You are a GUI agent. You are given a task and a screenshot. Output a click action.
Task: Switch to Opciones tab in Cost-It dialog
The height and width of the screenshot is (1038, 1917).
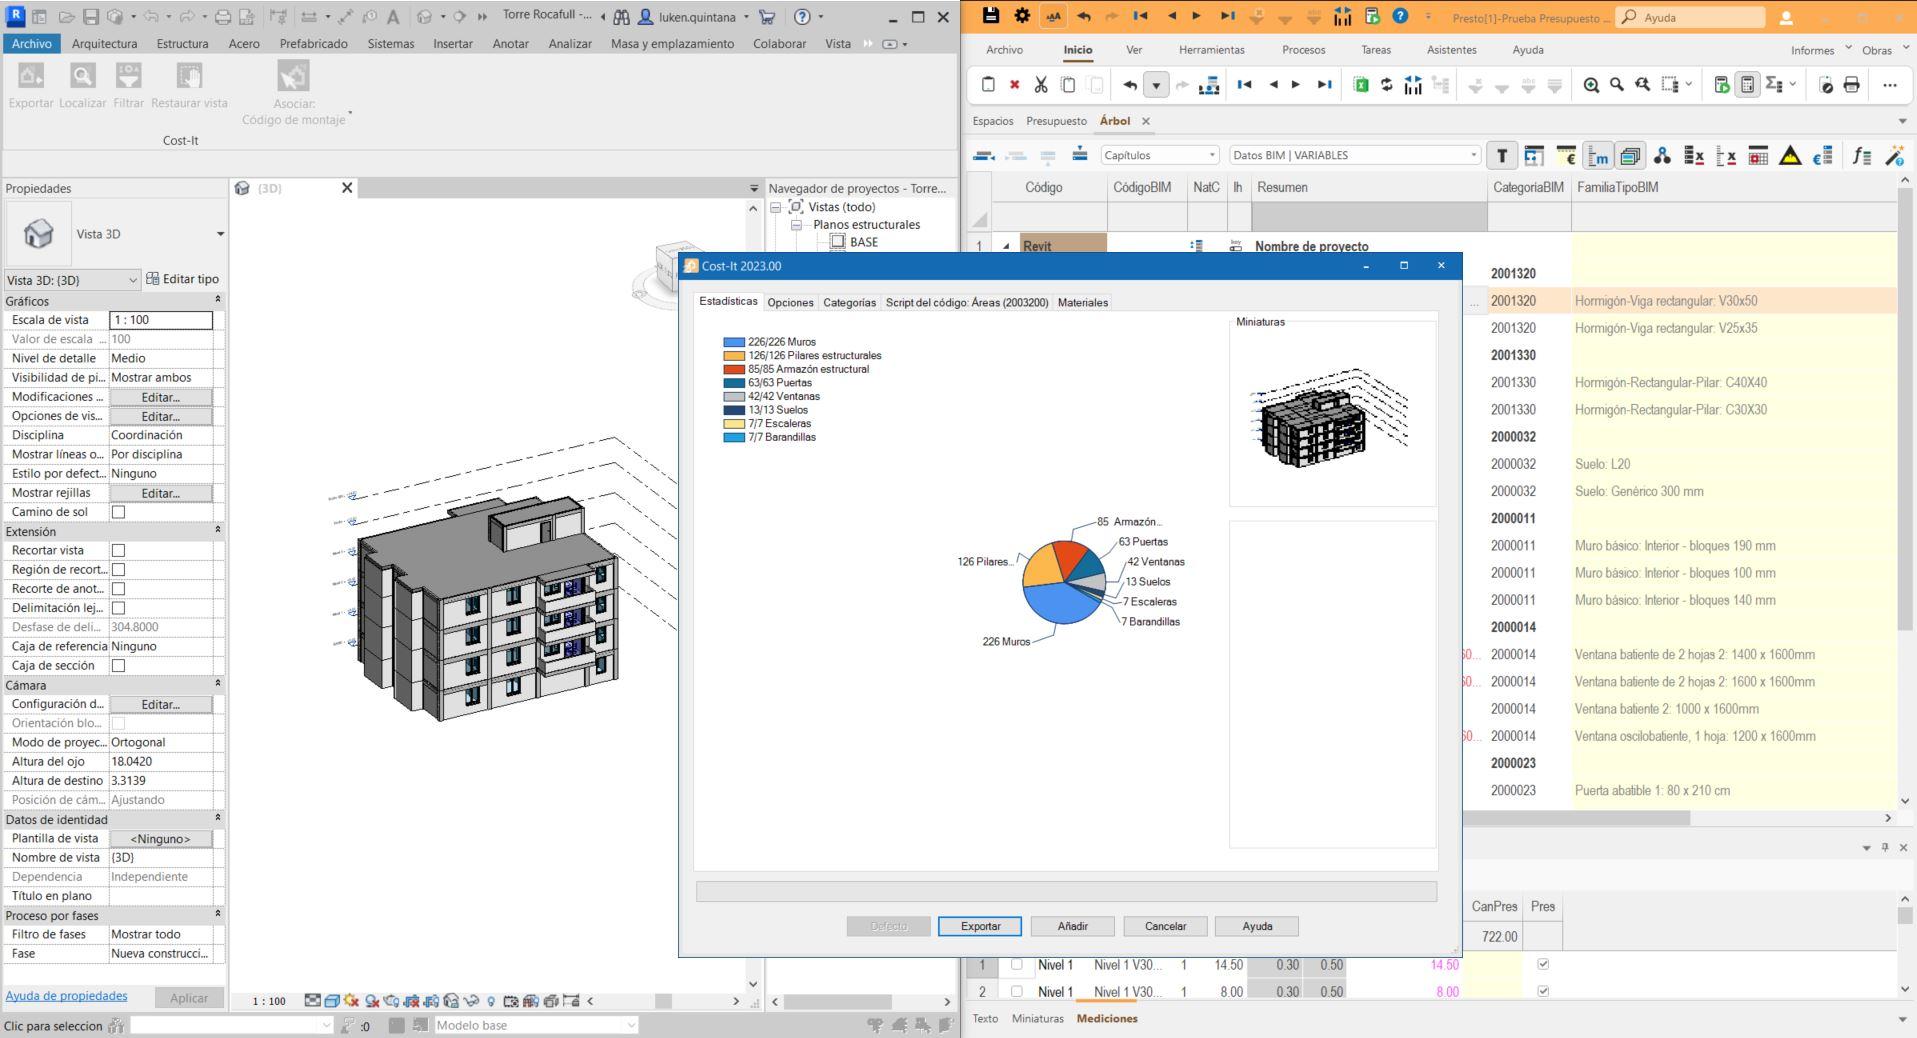pos(790,302)
